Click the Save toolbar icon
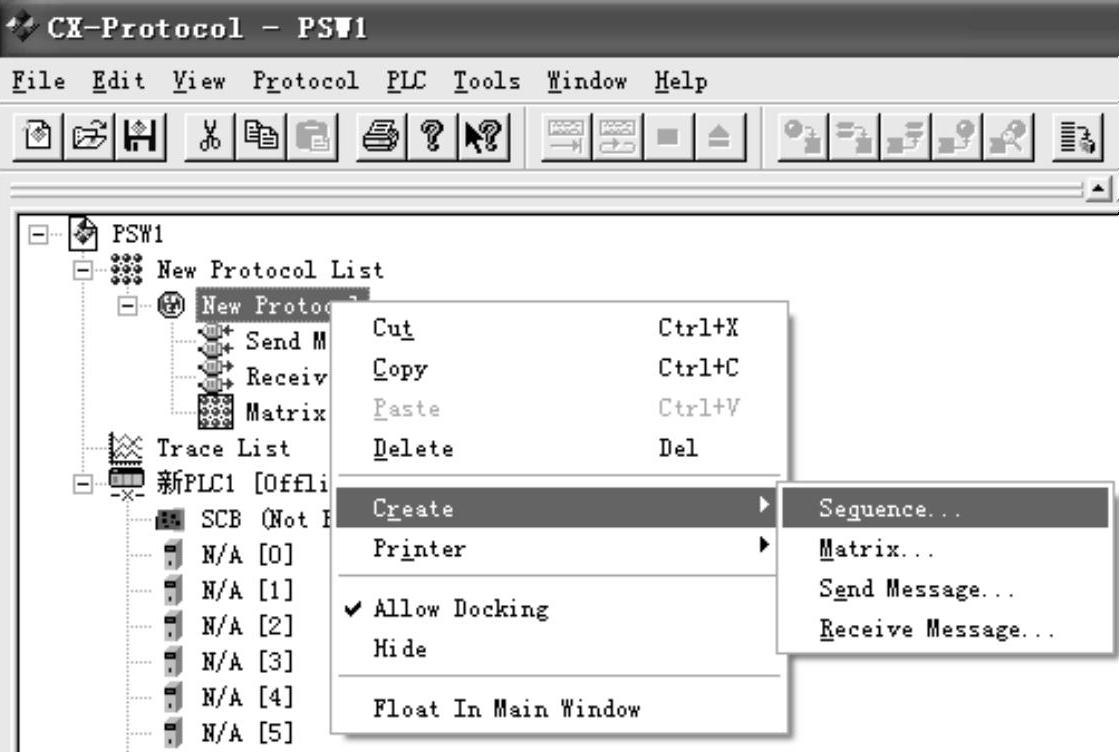This screenshot has width=1119, height=752. click(x=140, y=136)
